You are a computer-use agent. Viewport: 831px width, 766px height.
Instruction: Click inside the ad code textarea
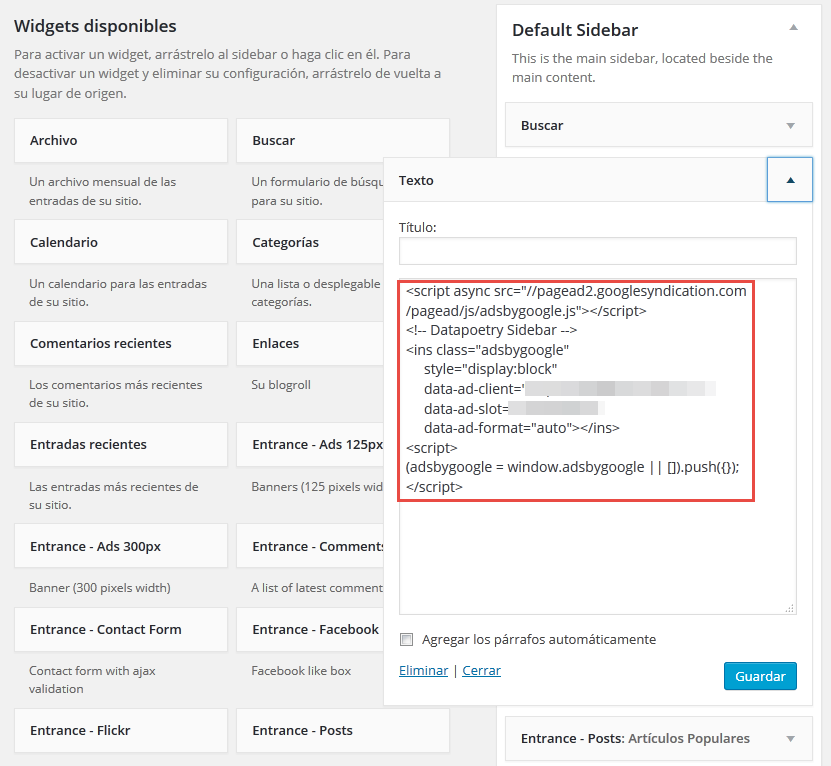point(597,446)
